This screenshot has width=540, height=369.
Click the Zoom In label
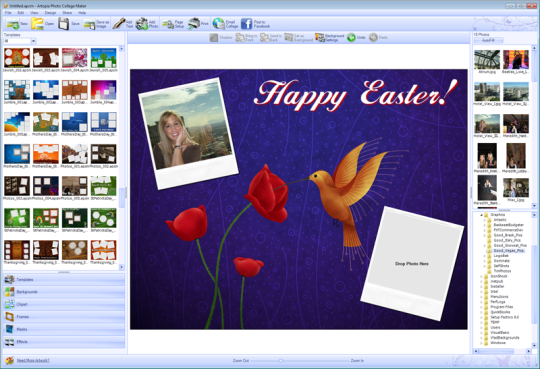pyautogui.click(x=357, y=360)
